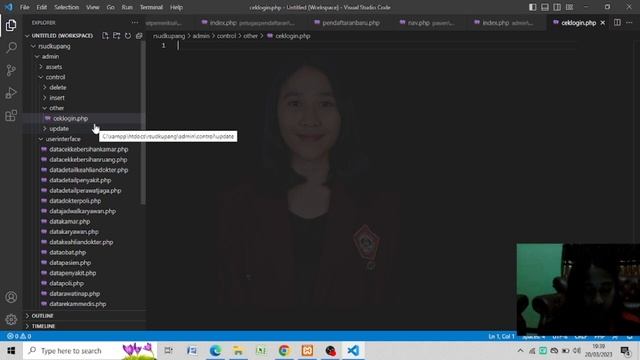Viewport: 640px width, 360px height.
Task: Open datarekammedis.php file
Action: point(78,304)
